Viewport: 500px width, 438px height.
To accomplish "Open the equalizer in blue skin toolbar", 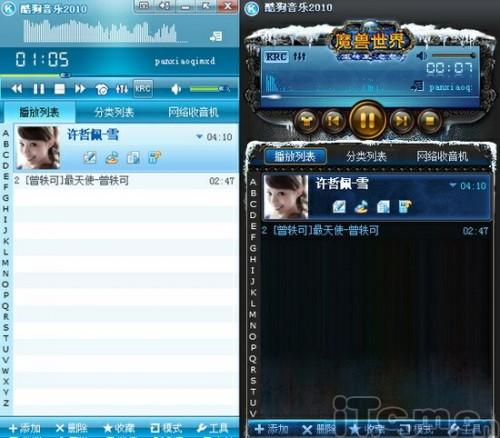I will click(122, 89).
